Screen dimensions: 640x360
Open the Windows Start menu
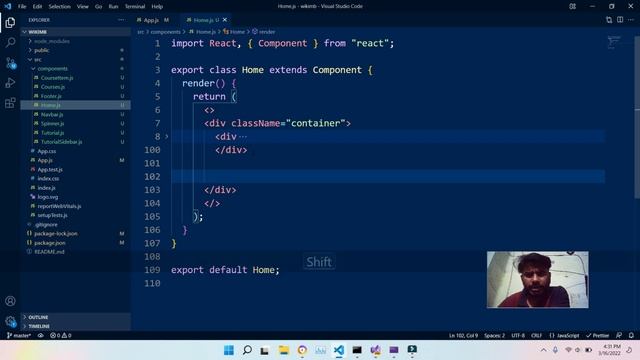(x=229, y=350)
